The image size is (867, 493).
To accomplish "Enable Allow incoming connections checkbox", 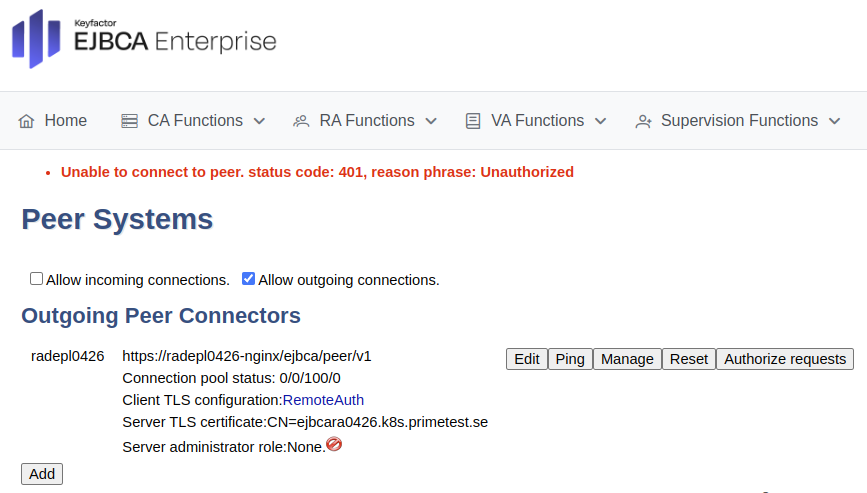I will pyautogui.click(x=37, y=279).
